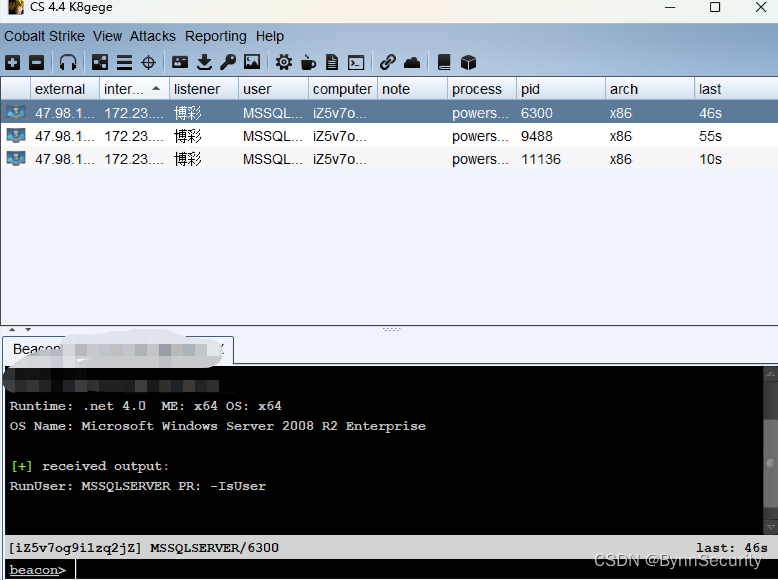This screenshot has height=580, width=778.
Task: Sort by the process column header
Action: 482,89
